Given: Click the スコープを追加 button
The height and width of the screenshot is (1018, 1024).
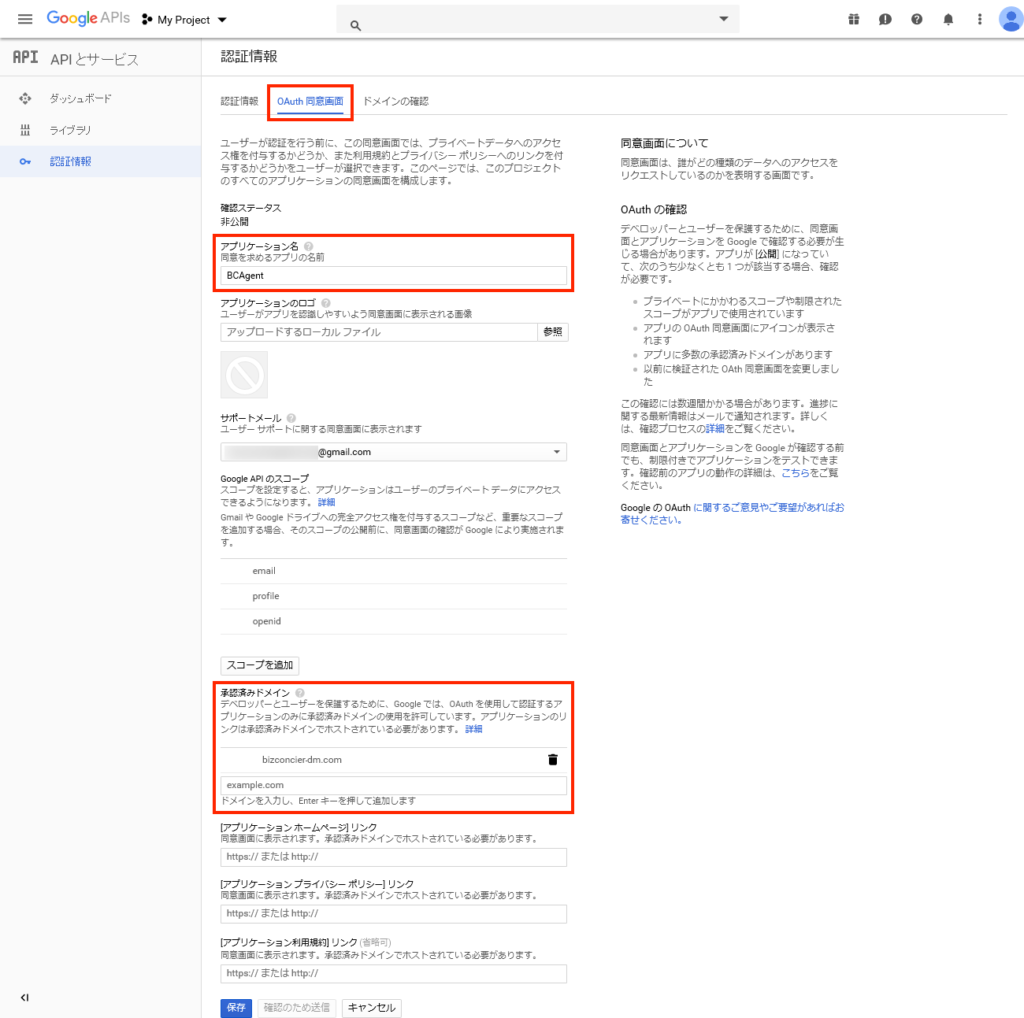Looking at the screenshot, I should (259, 665).
